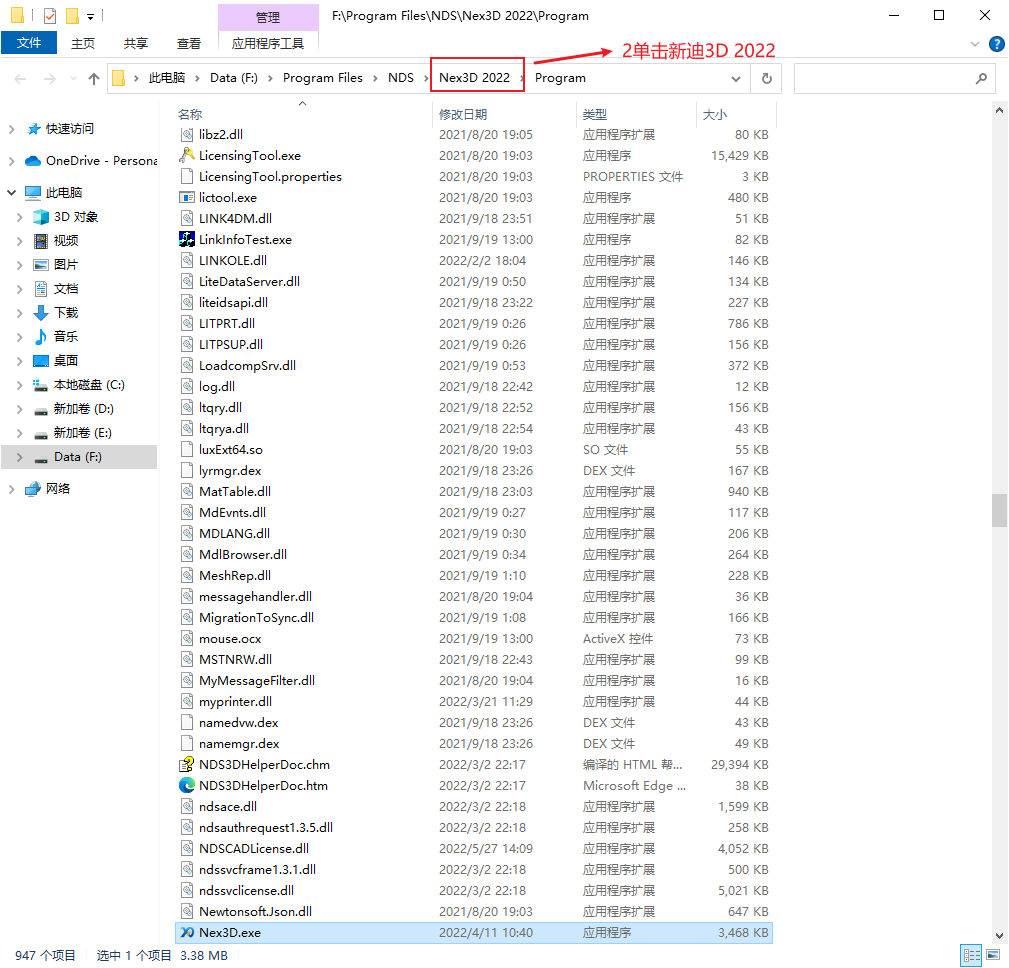Image resolution: width=1009 pixels, height=968 pixels.
Task: Switch to details view icon in status bar
Action: pyautogui.click(x=971, y=955)
